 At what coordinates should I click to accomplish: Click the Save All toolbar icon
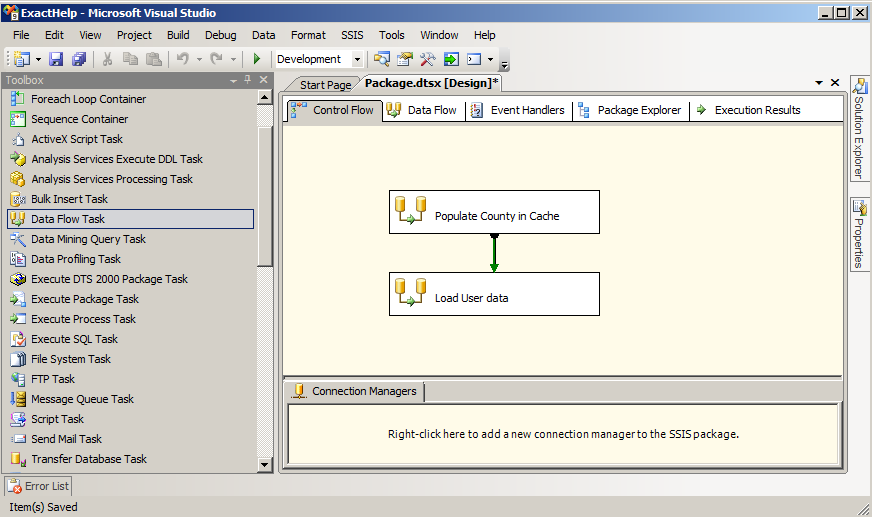(80, 59)
